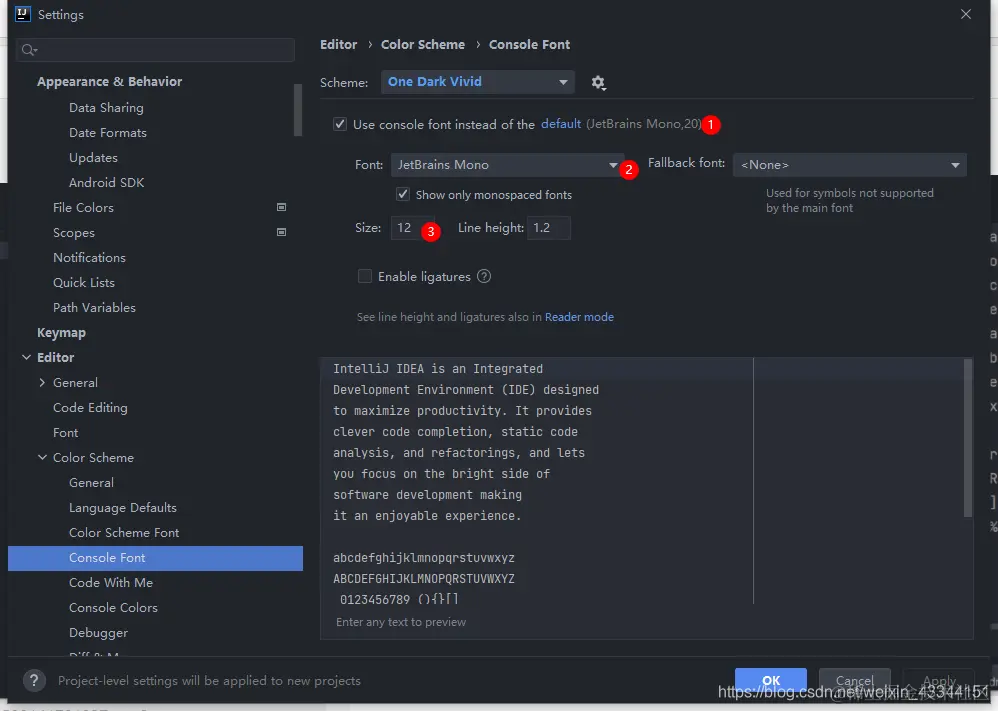Open the Reader mode link
The width and height of the screenshot is (998, 711).
(x=579, y=317)
